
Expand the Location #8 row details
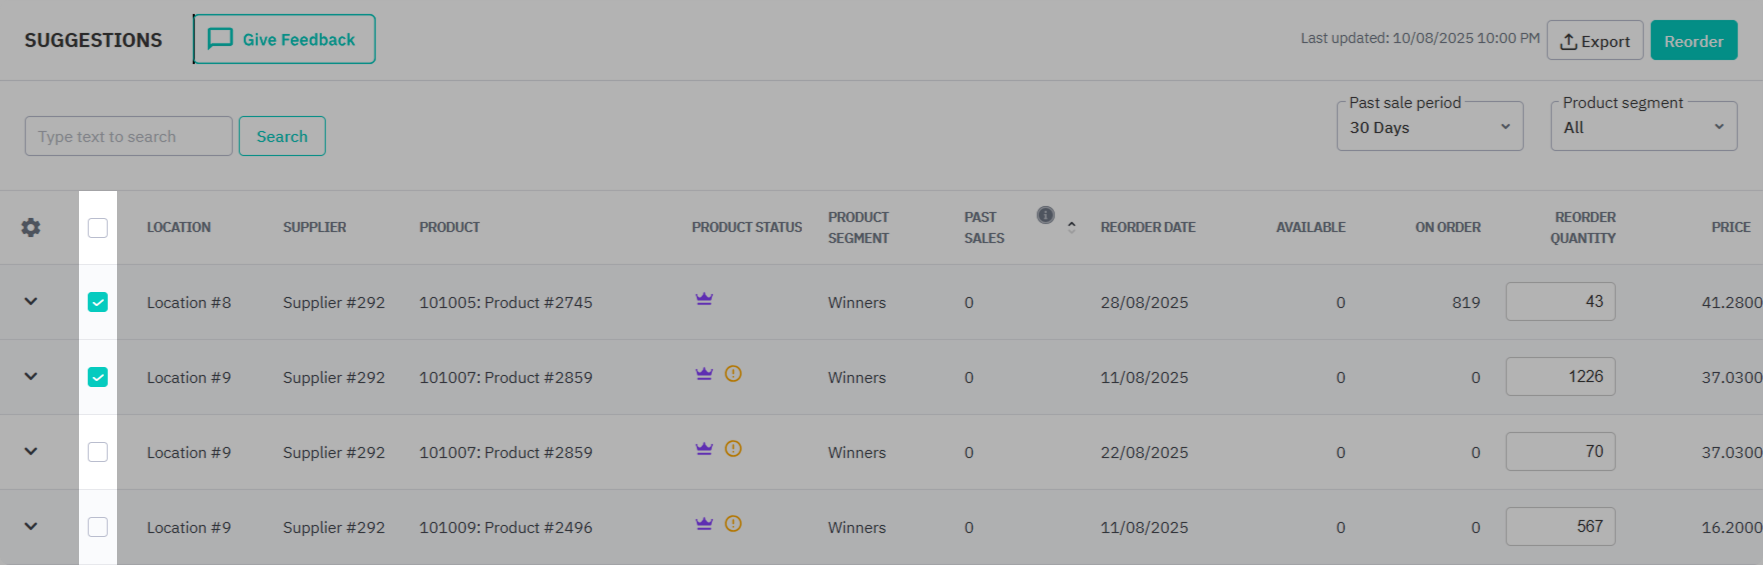[31, 302]
